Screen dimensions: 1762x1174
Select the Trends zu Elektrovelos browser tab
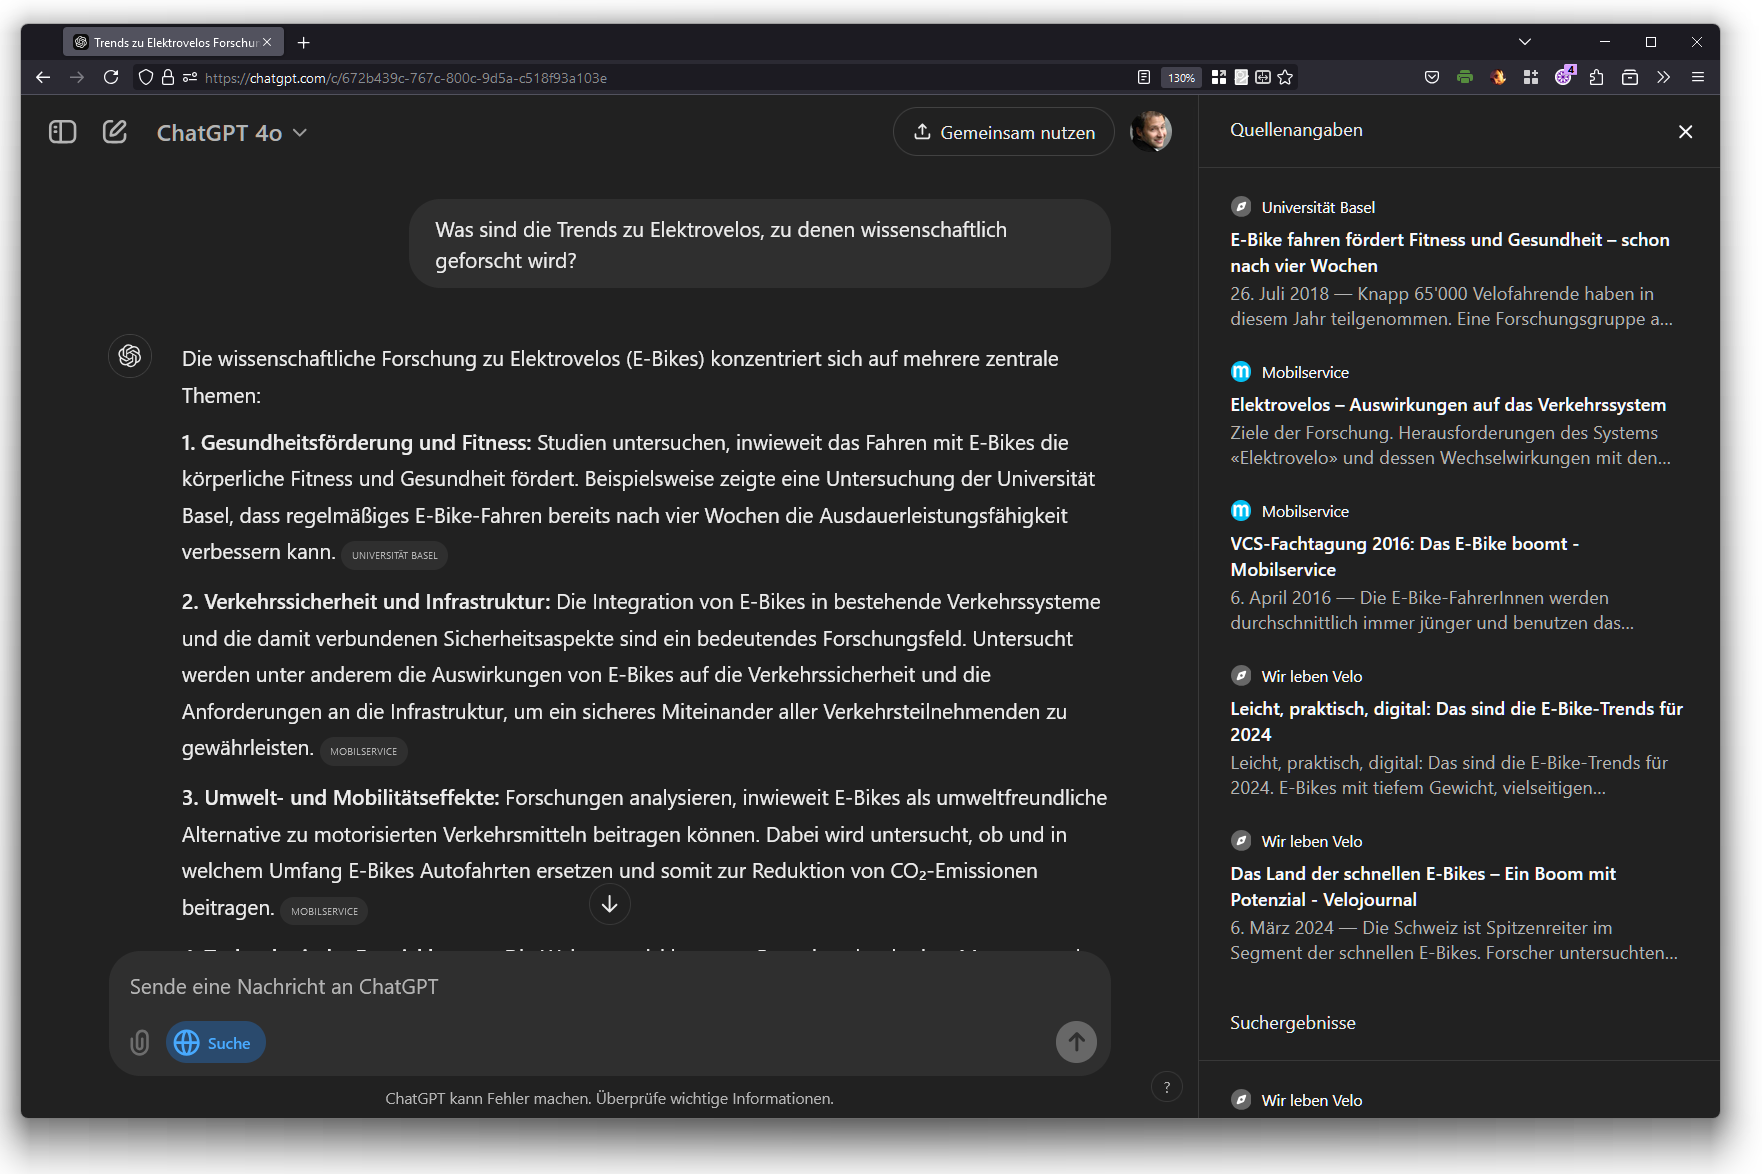click(x=173, y=42)
